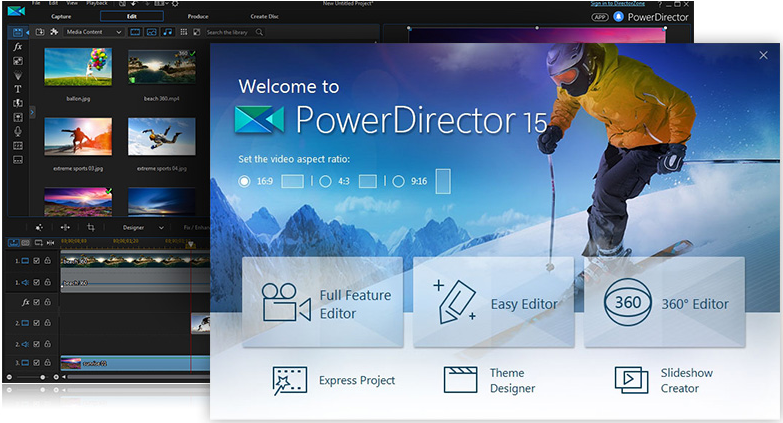Screen dimensions: 783x423
Task: Toggle the audio filter in the media library
Action: [167, 32]
